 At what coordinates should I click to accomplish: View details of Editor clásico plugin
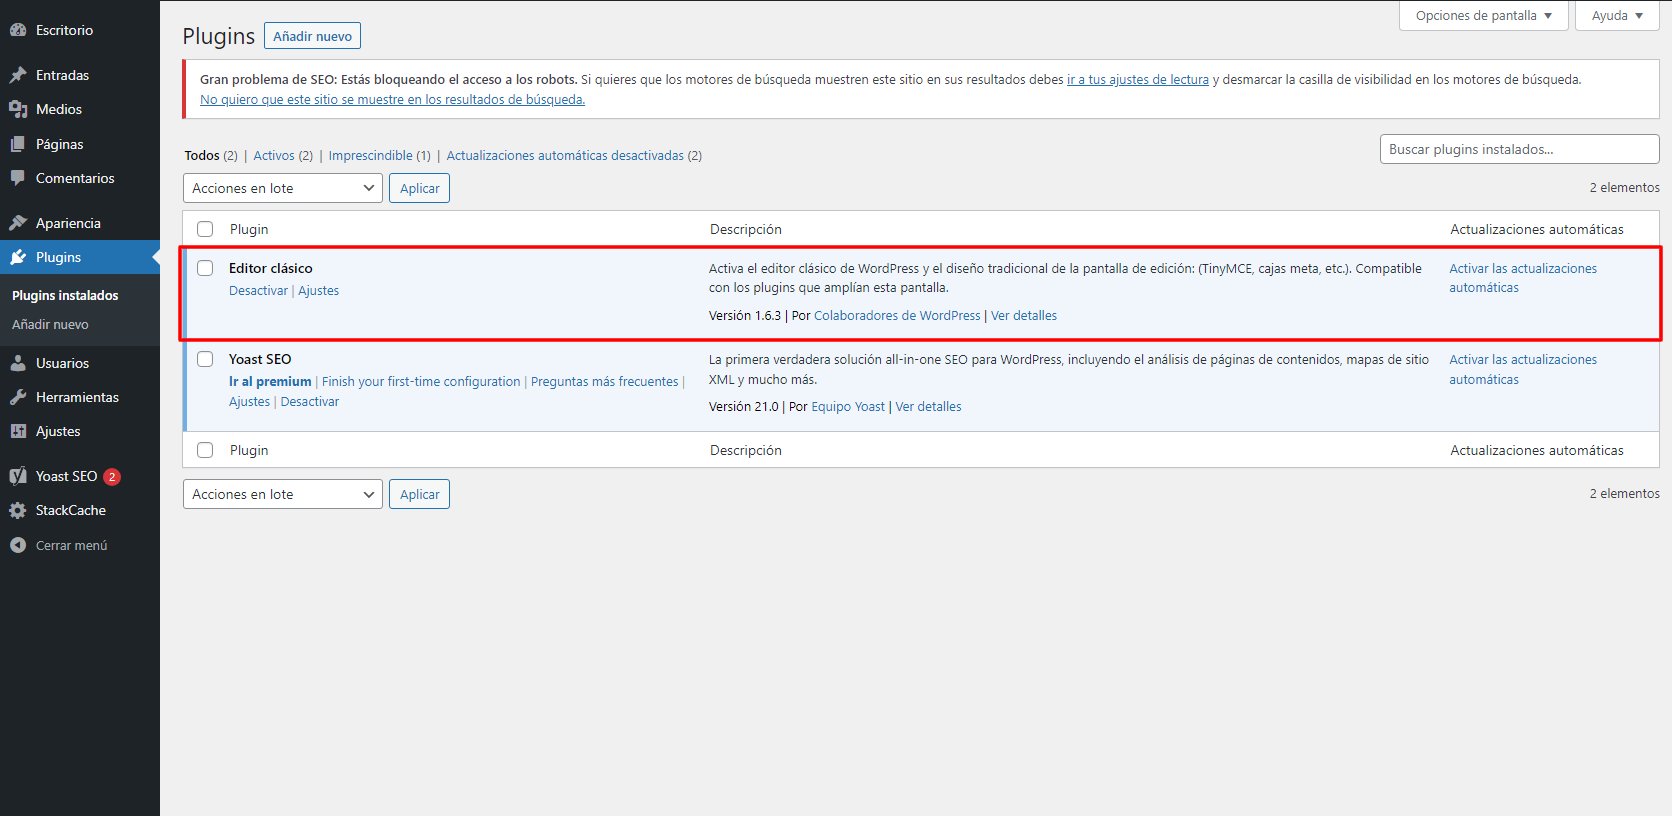click(1024, 315)
